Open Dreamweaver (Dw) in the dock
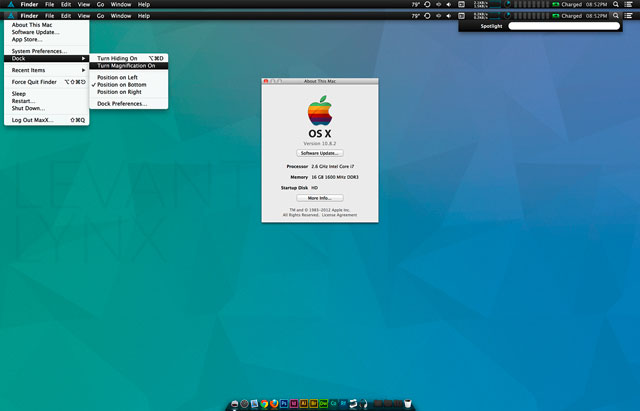 [323, 404]
